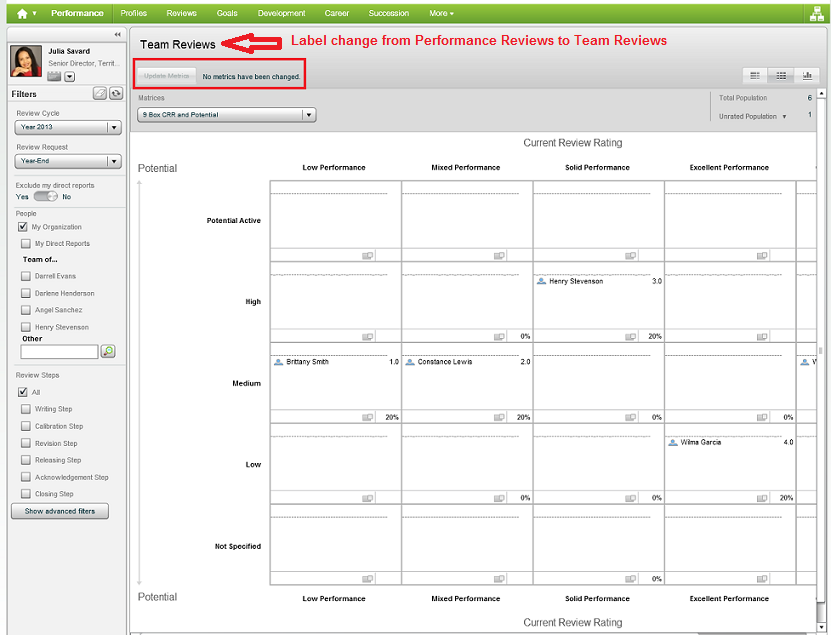The width and height of the screenshot is (831, 635).
Task: Select the compact list view icon
Action: pos(755,76)
